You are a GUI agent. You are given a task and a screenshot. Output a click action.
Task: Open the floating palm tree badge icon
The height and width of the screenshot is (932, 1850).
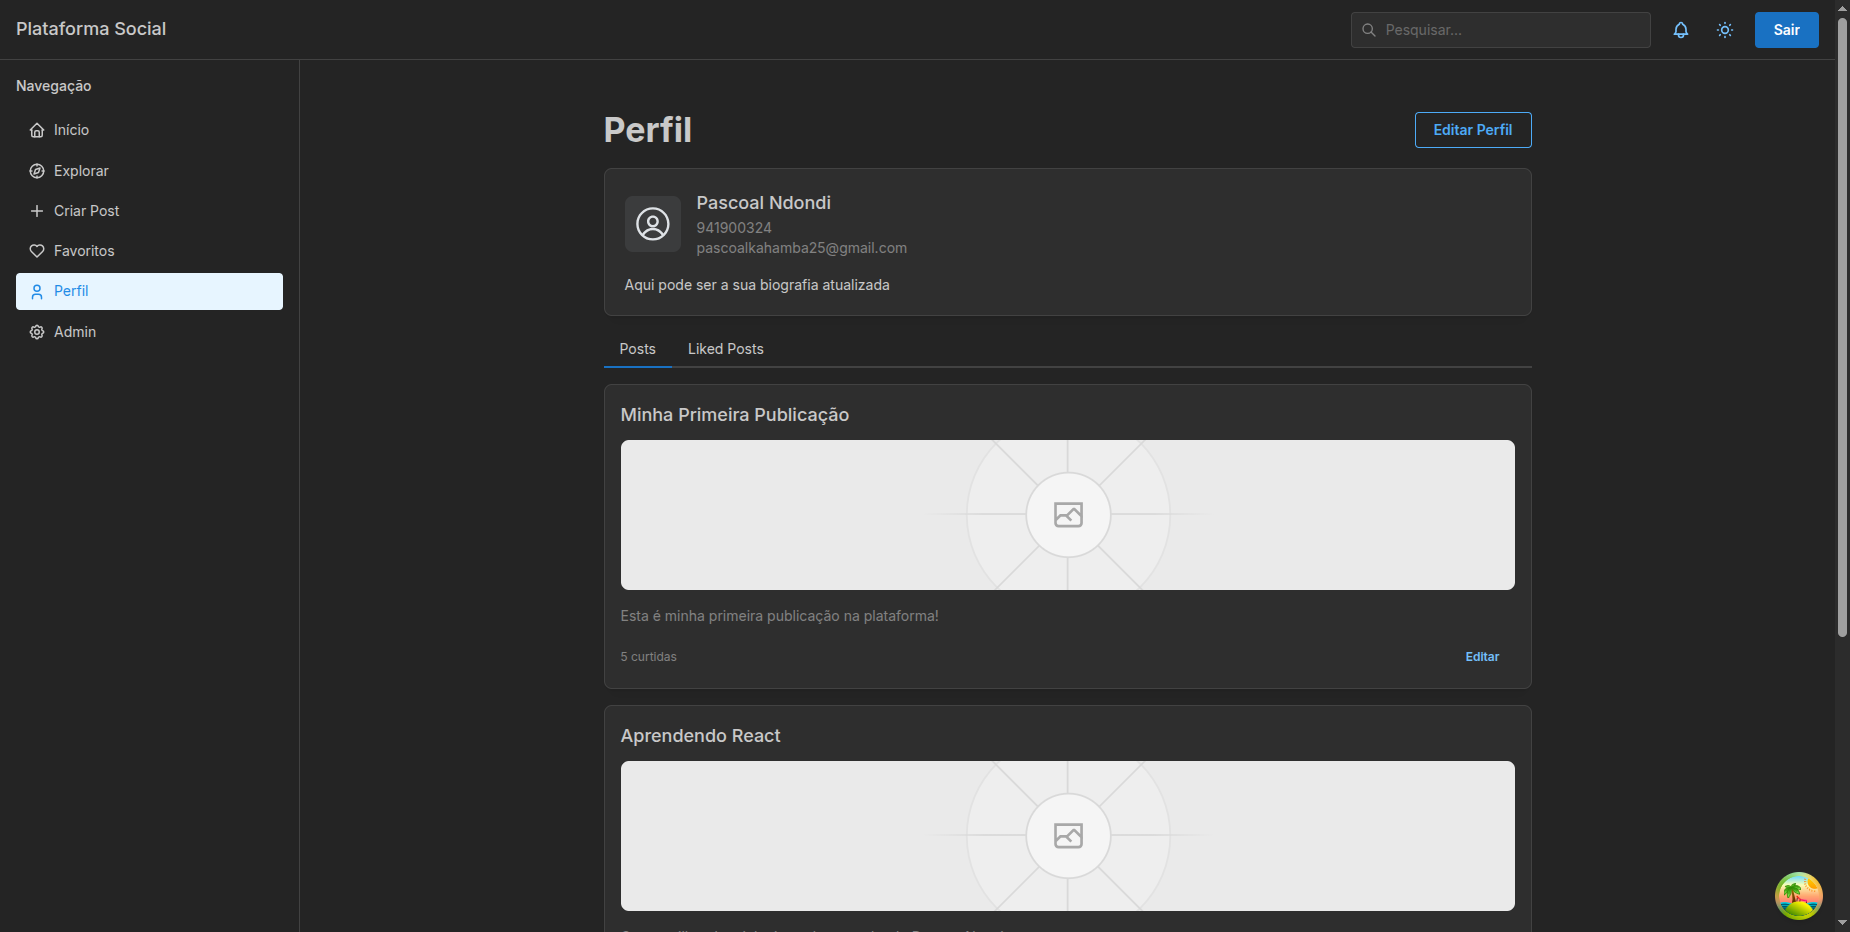tap(1798, 895)
